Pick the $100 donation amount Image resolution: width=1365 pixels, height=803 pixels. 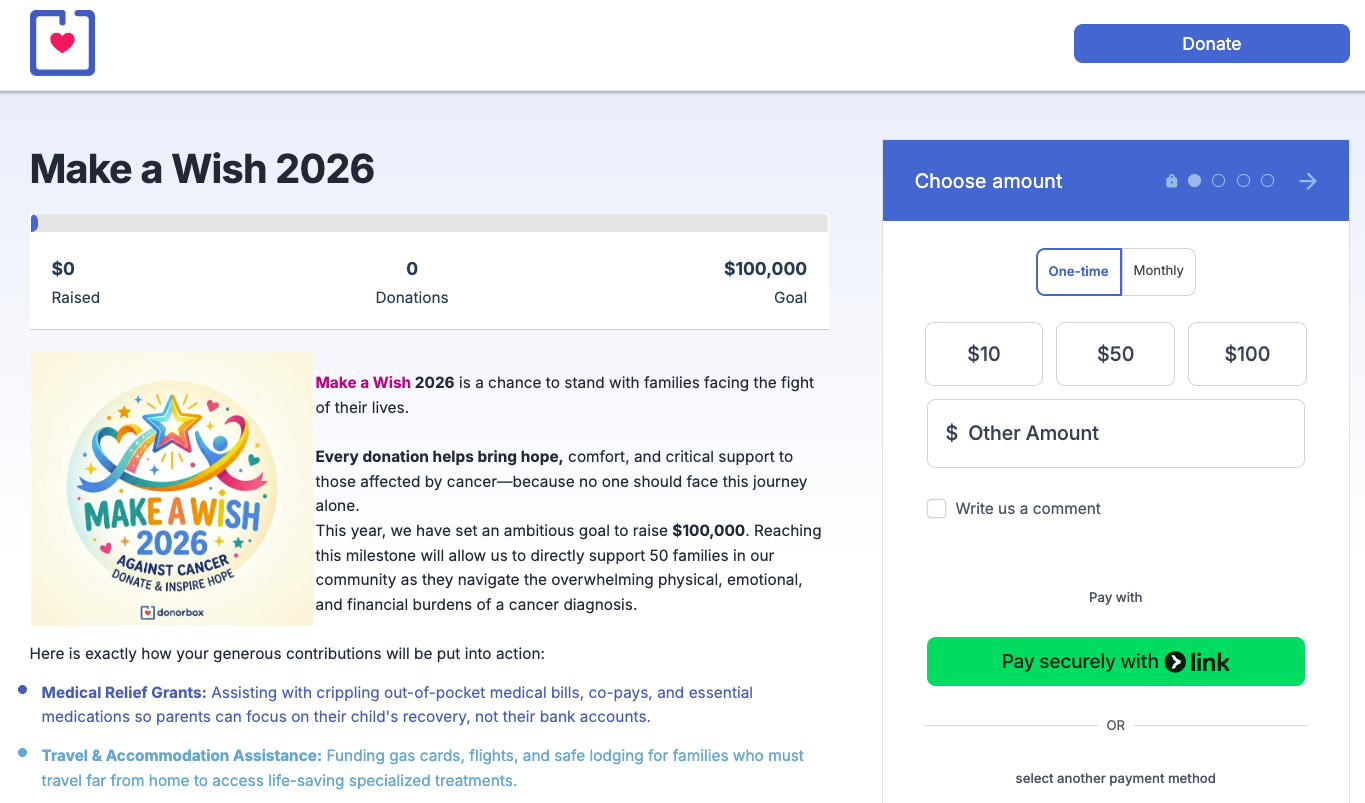(x=1247, y=354)
